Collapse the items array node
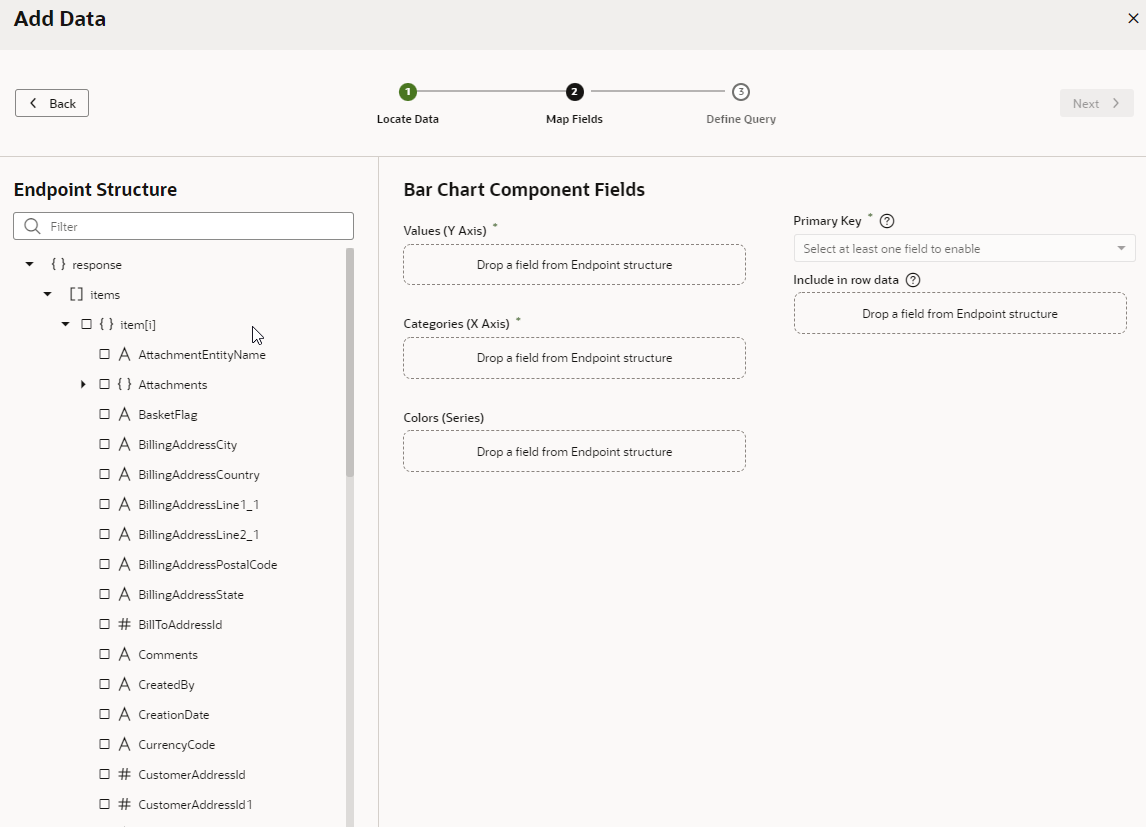This screenshot has width=1146, height=827. click(x=48, y=294)
